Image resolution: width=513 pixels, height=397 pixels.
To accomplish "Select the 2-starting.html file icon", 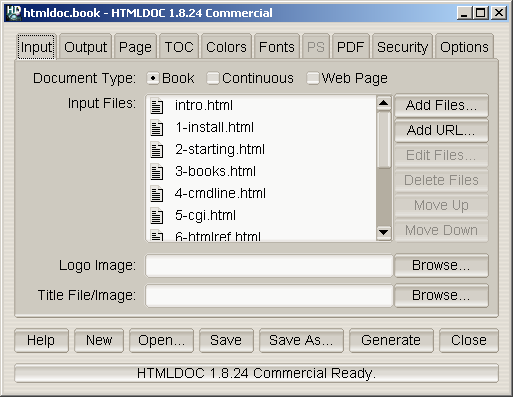I will [157, 150].
